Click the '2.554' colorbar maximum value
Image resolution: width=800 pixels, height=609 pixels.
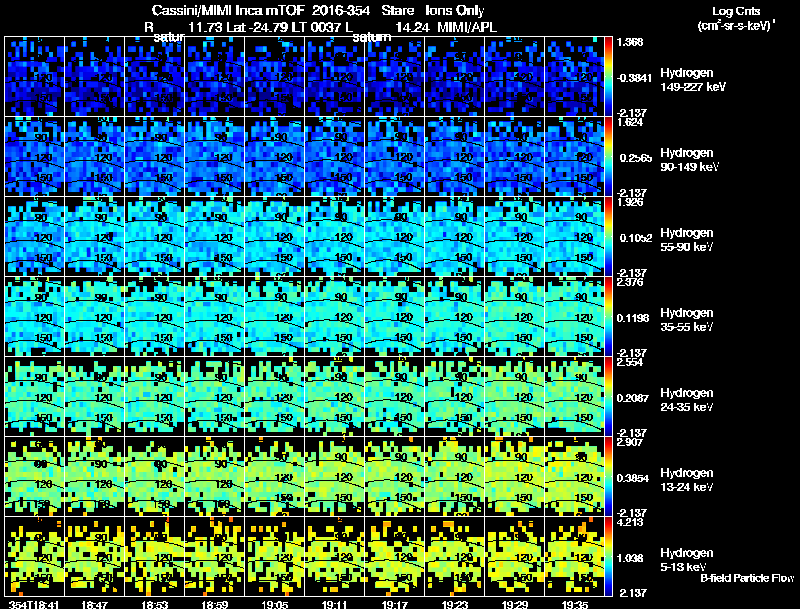pyautogui.click(x=630, y=363)
